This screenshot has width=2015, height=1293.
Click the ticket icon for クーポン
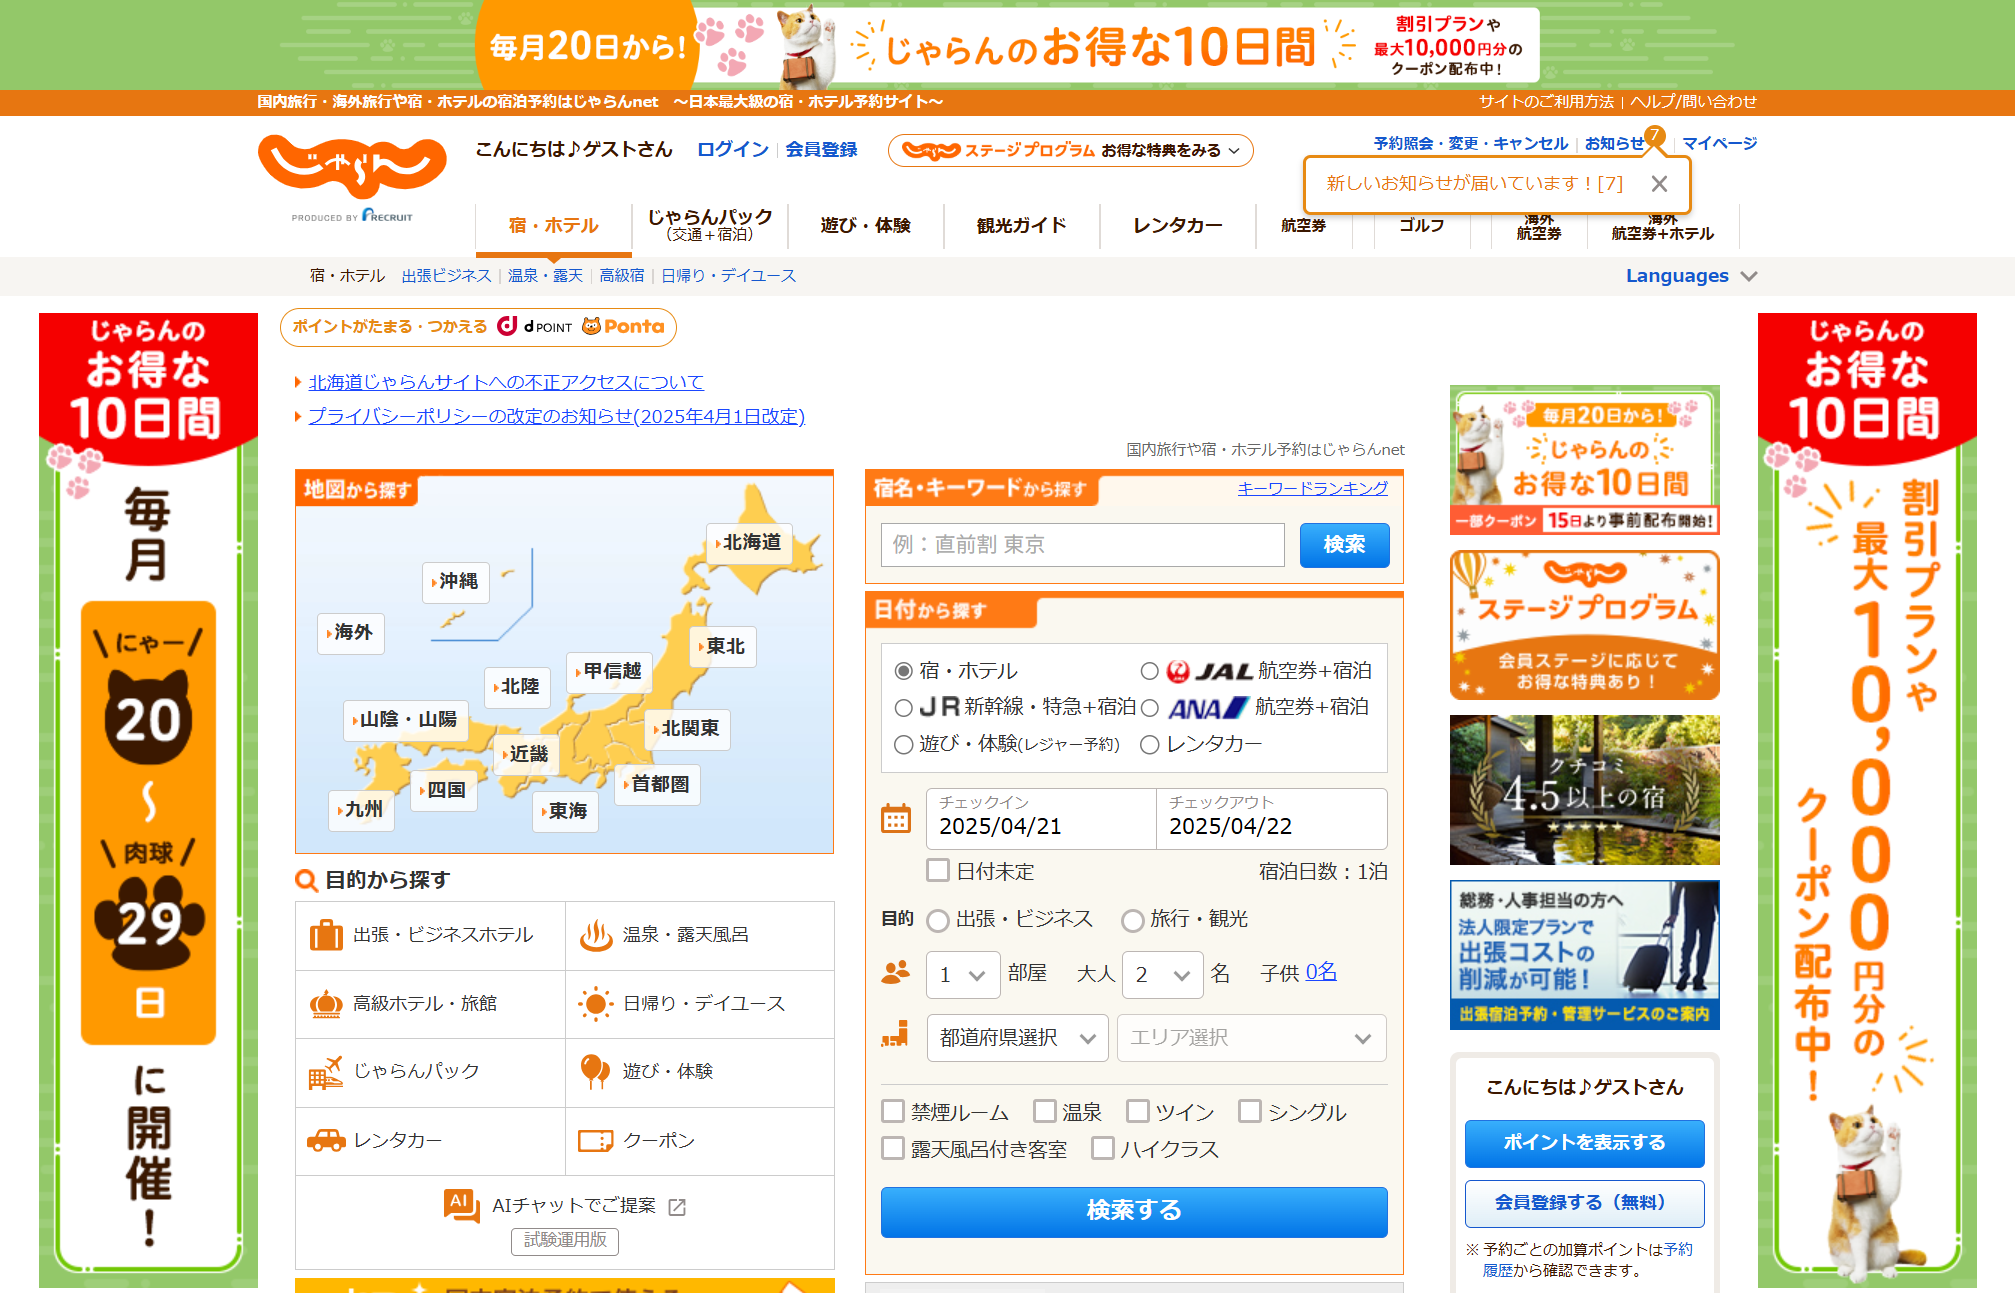click(x=596, y=1140)
